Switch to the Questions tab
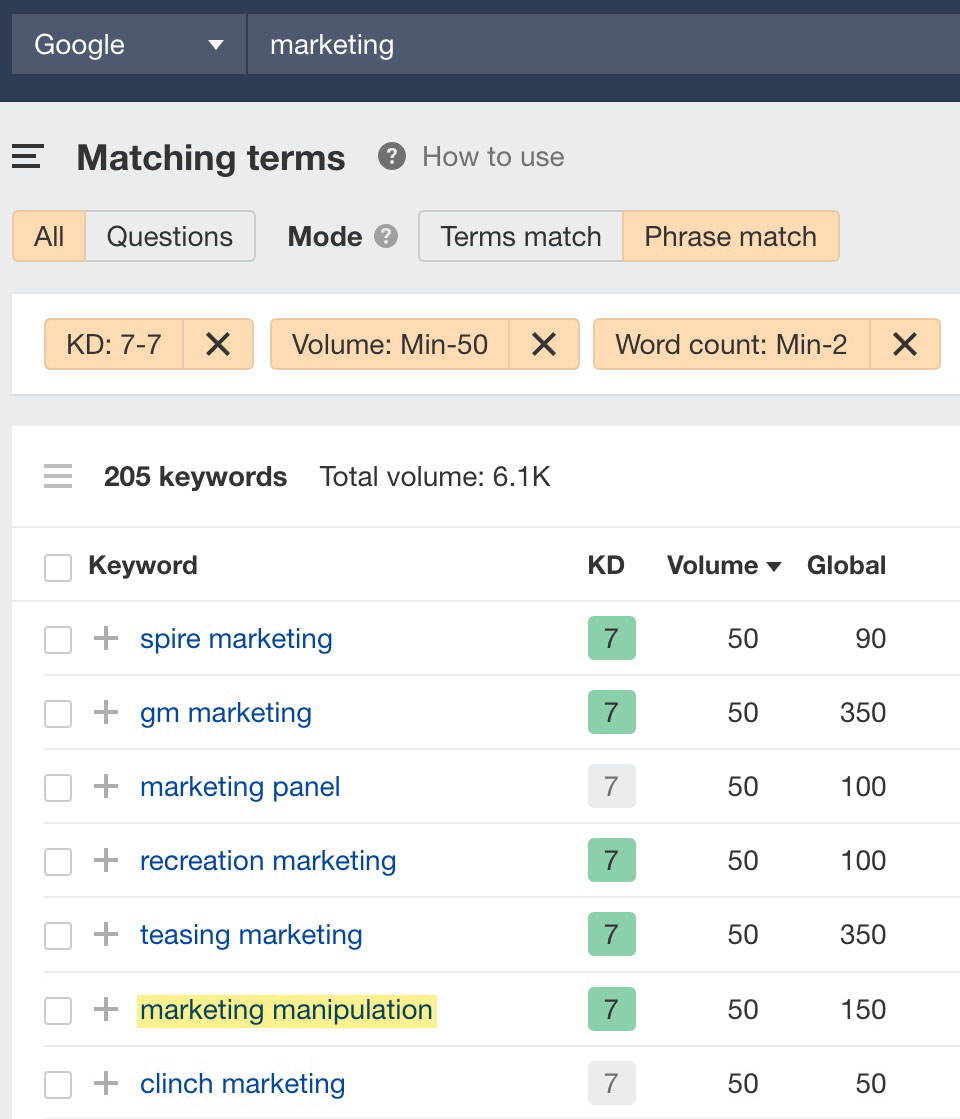This screenshot has height=1119, width=960. pyautogui.click(x=169, y=237)
